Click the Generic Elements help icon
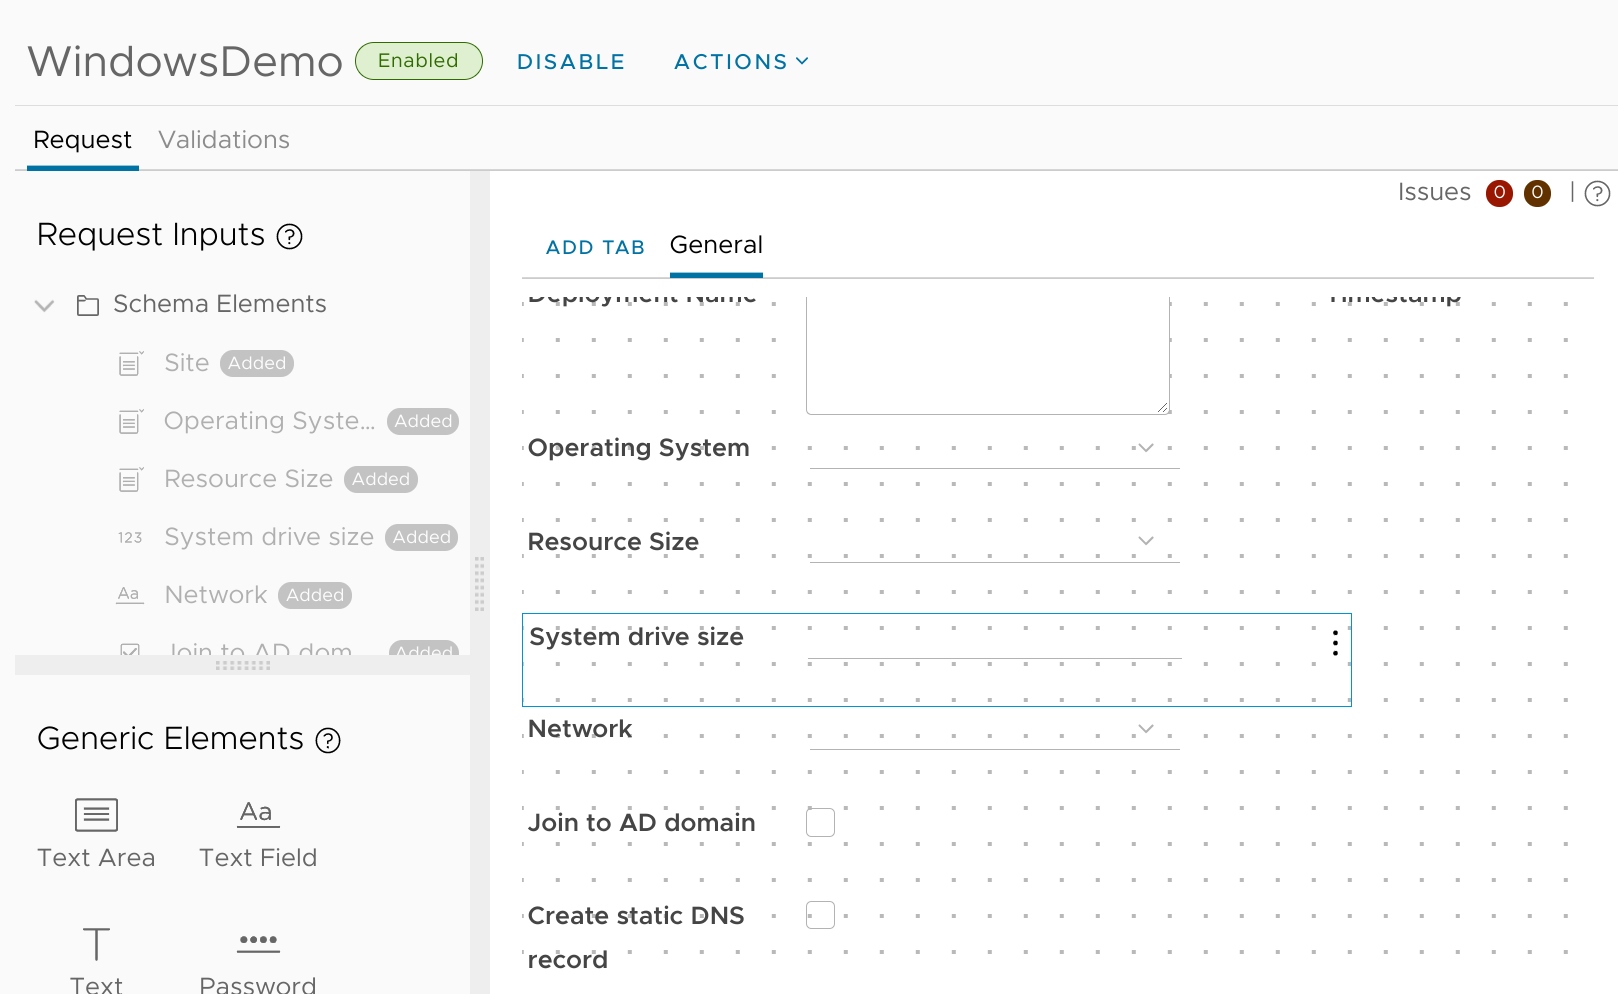The width and height of the screenshot is (1618, 994). pos(328,741)
